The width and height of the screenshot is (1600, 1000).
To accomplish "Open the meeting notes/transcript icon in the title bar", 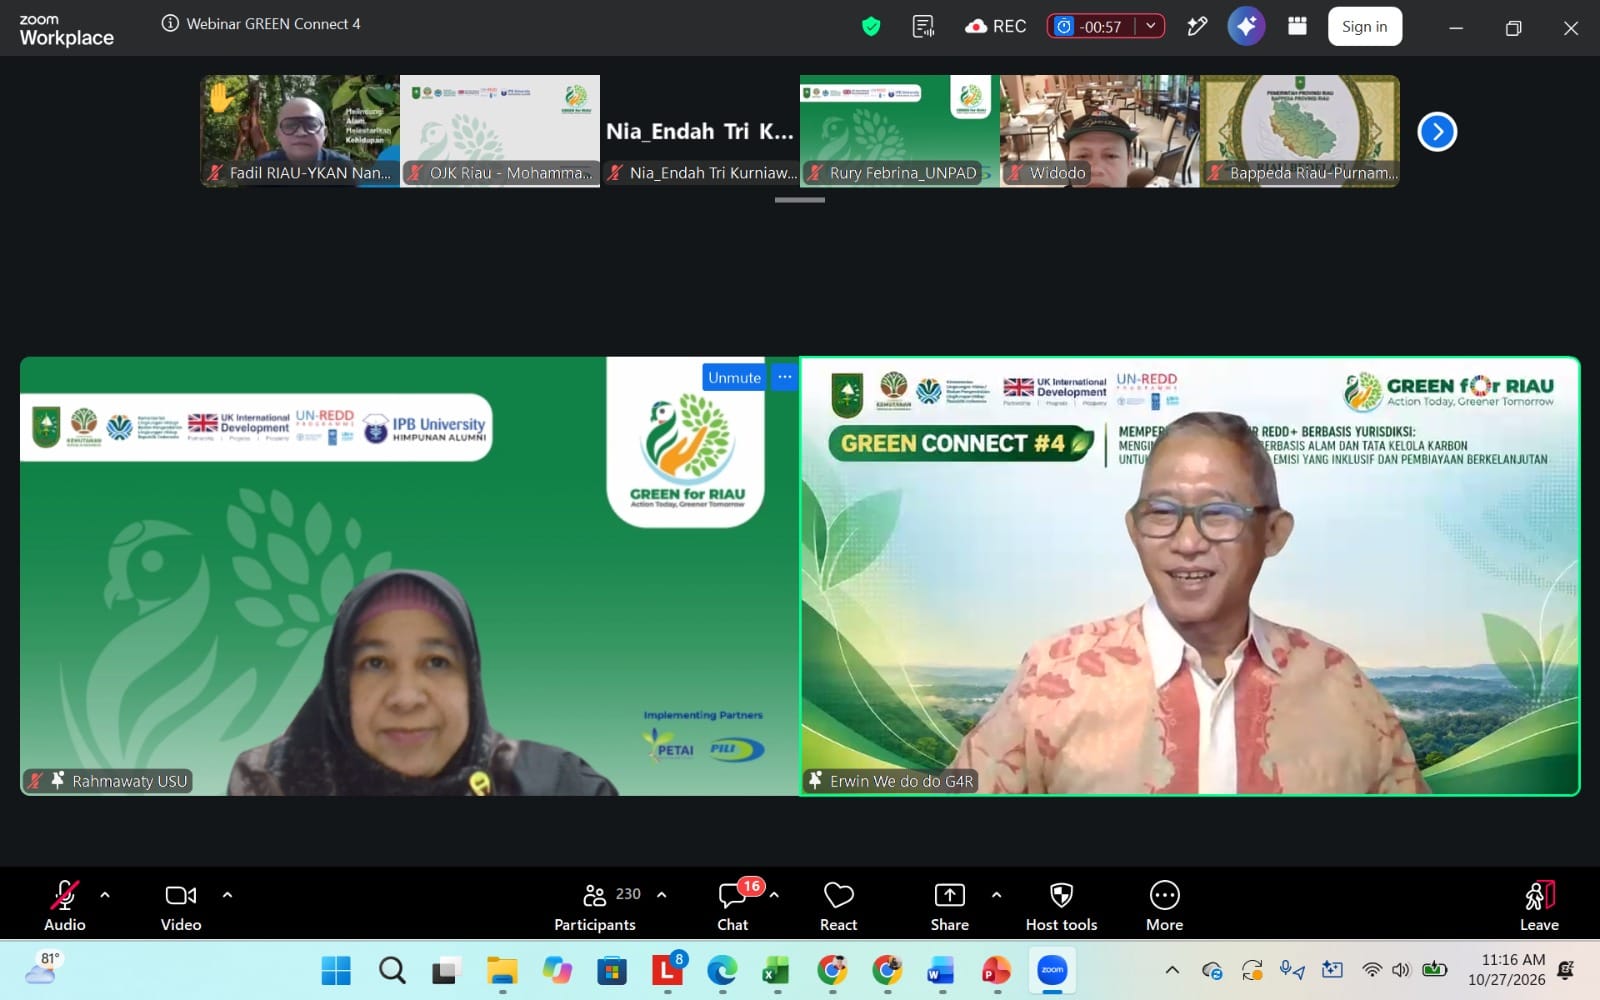I will pos(923,27).
